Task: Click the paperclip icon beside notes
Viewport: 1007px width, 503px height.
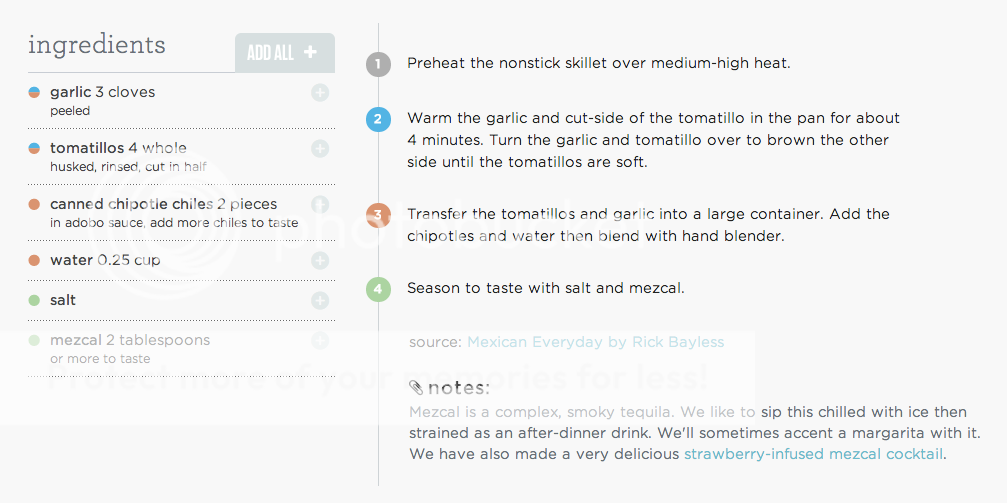Action: coord(416,387)
